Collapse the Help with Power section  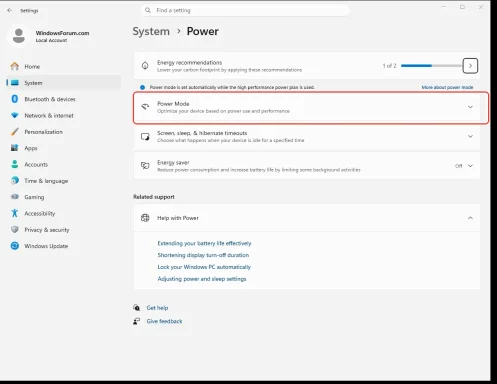pyautogui.click(x=470, y=218)
